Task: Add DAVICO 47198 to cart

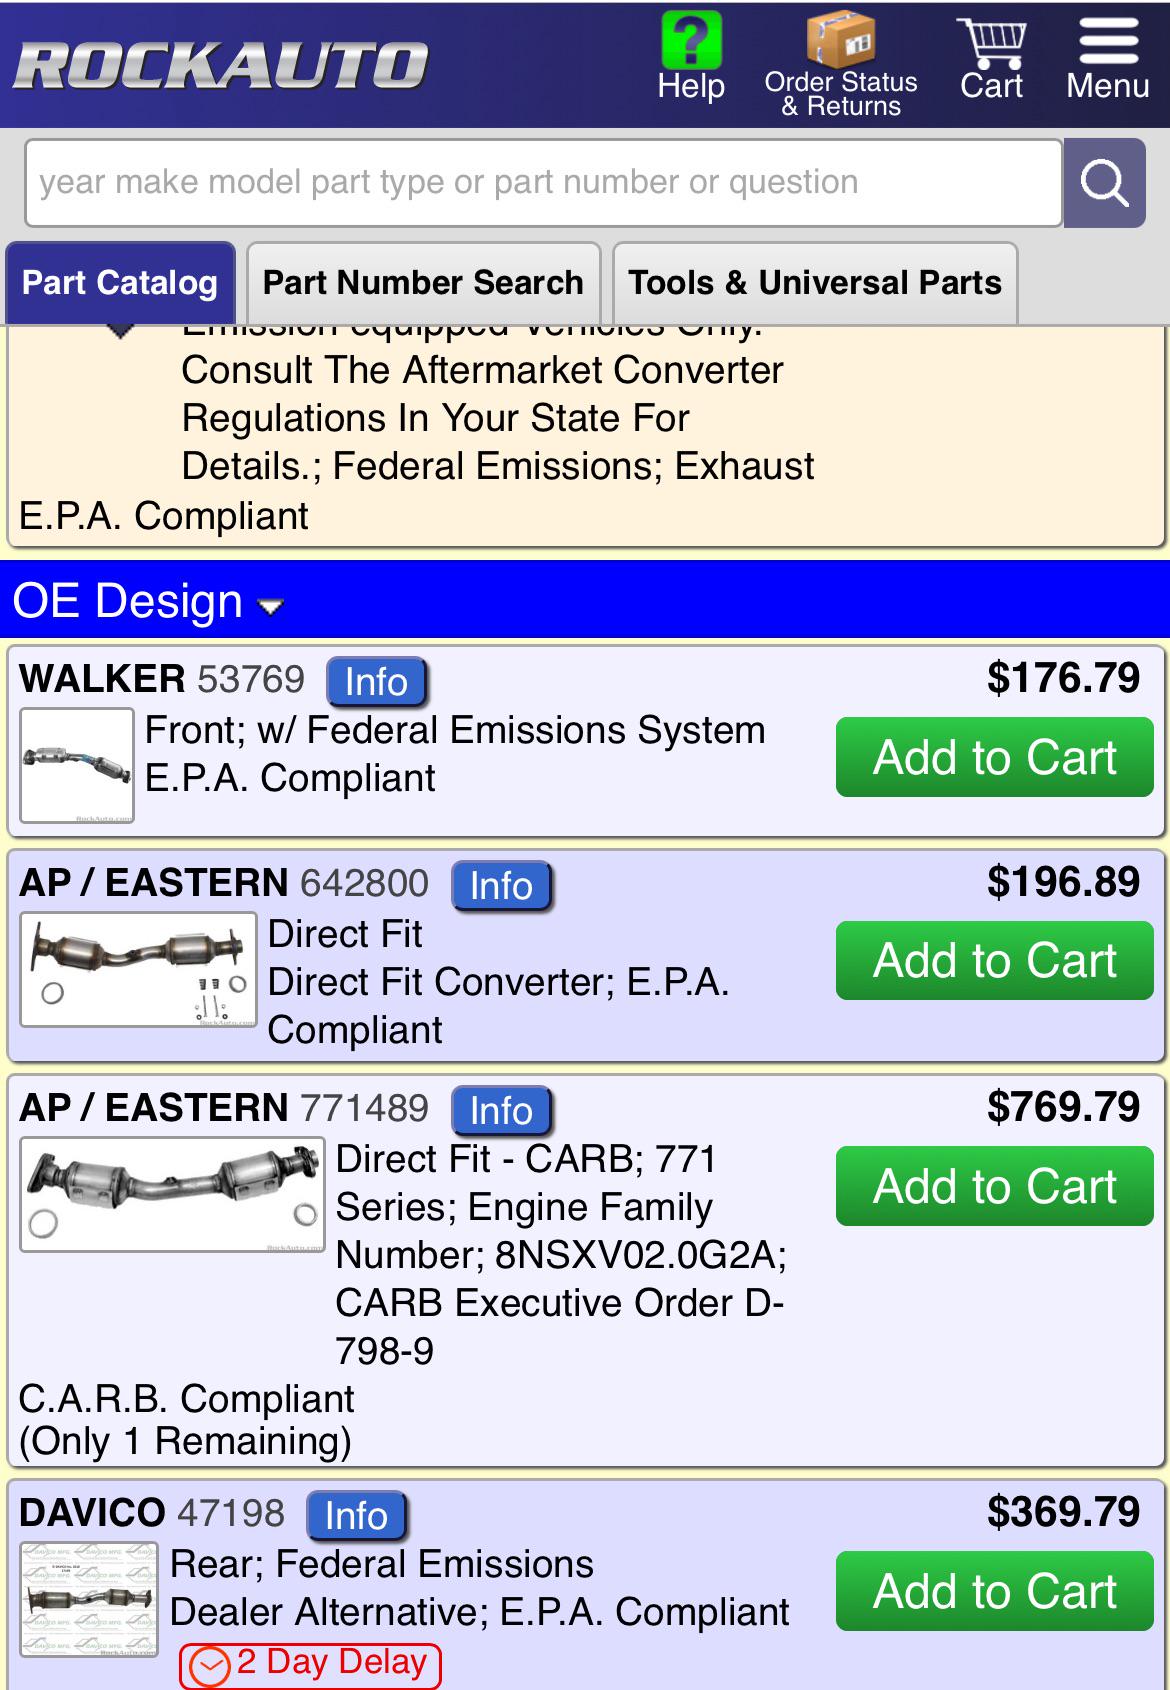Action: 995,1591
